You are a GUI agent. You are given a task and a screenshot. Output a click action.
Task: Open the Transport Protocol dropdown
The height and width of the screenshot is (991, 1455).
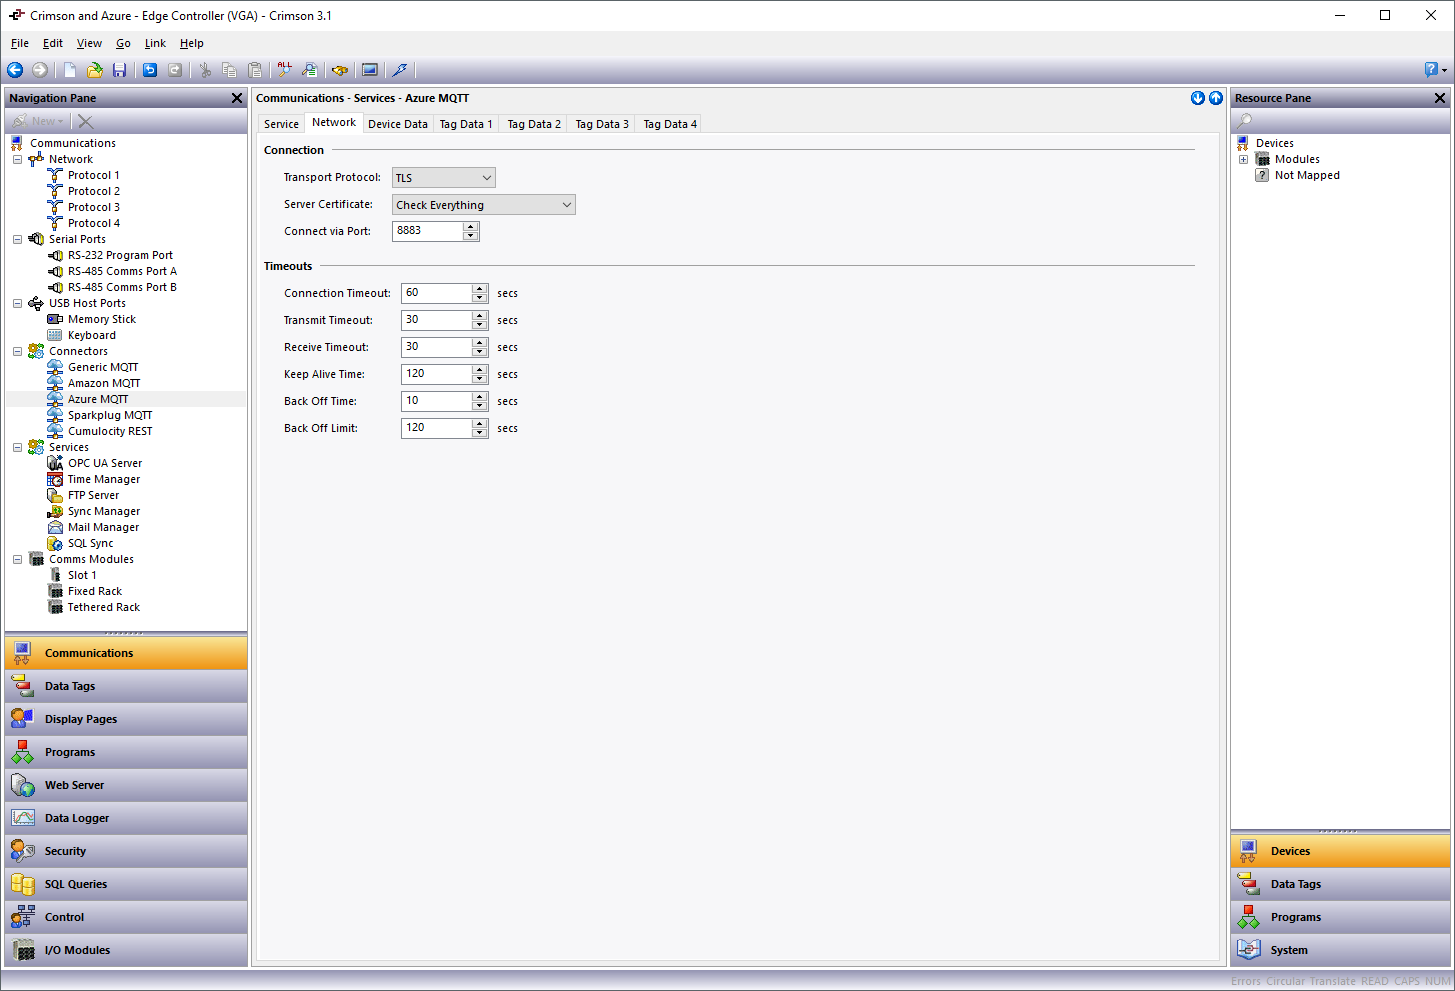click(444, 178)
